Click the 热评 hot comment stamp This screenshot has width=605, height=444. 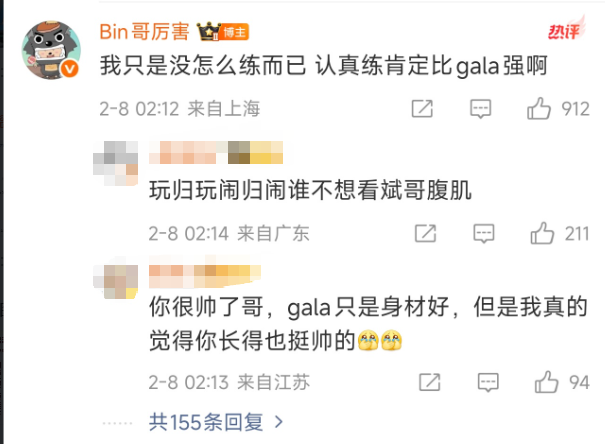coord(566,29)
